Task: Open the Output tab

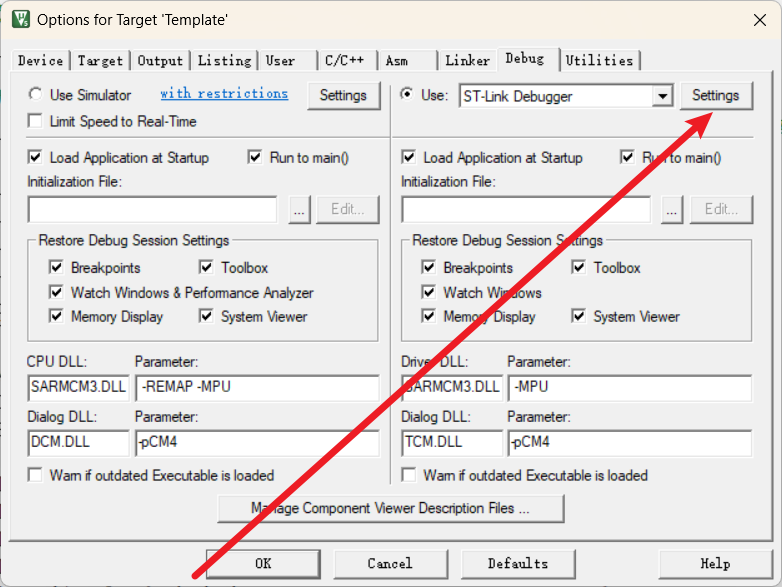Action: (160, 61)
